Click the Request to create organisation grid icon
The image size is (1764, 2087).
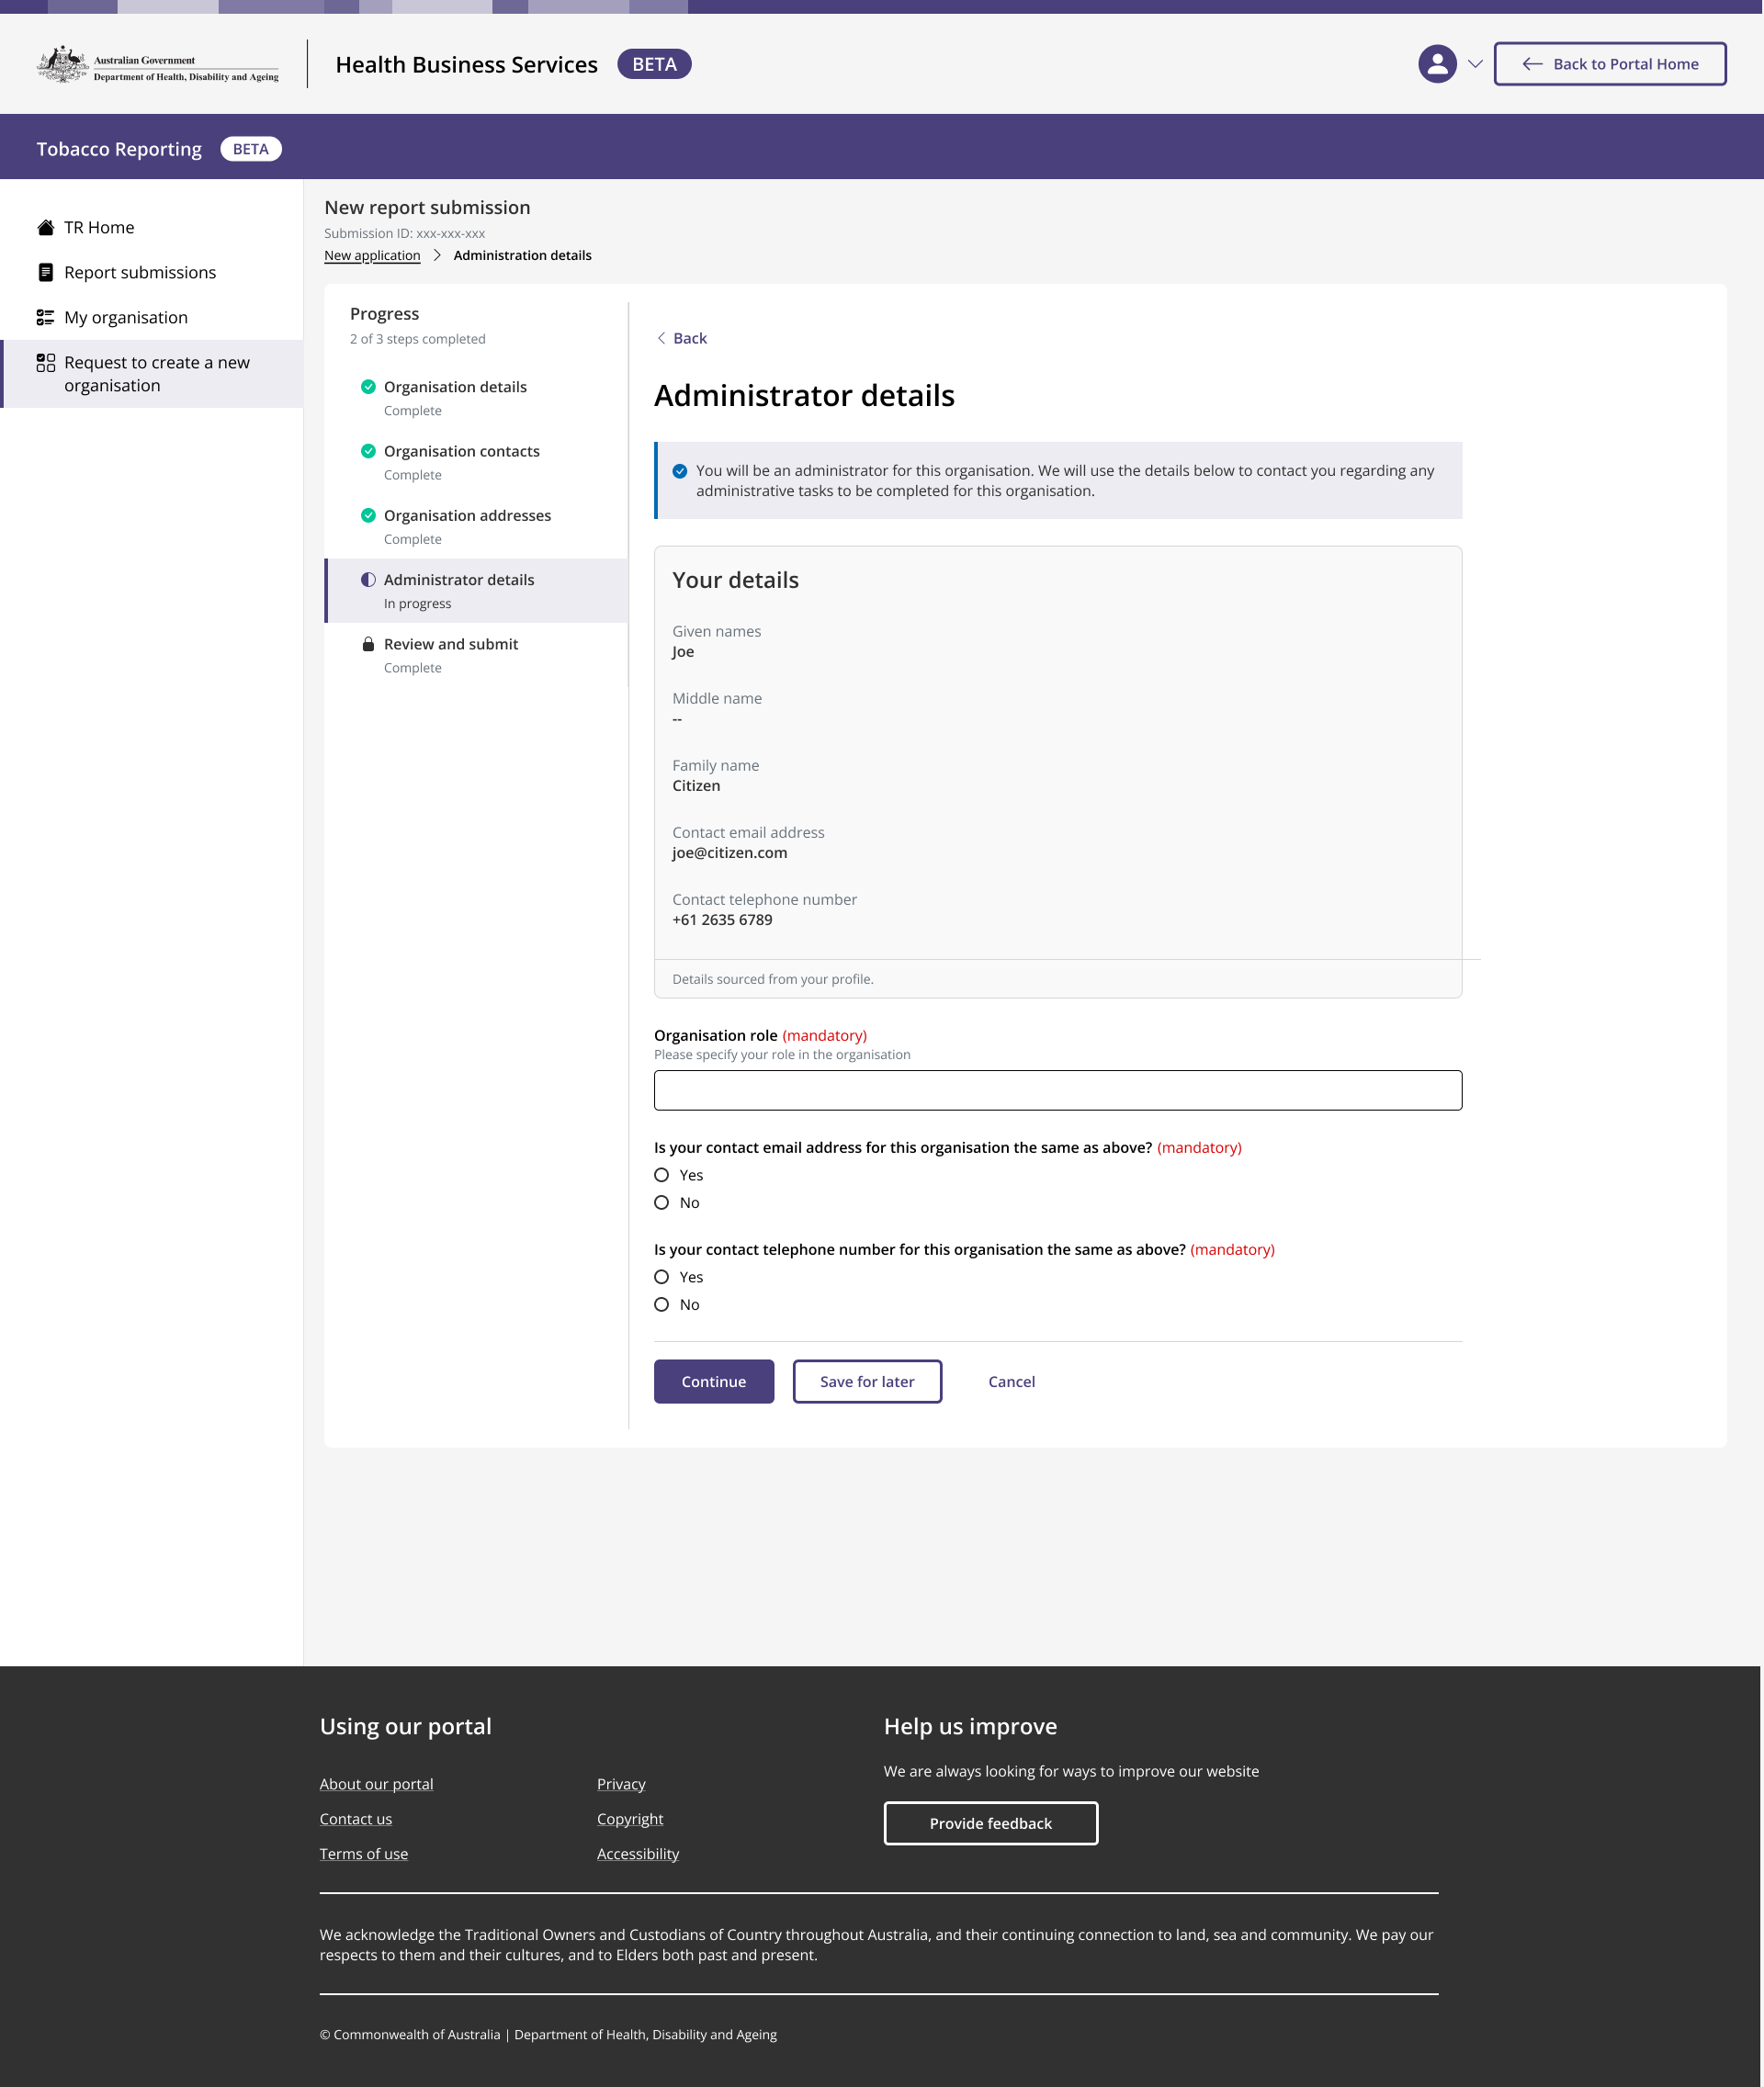[45, 362]
